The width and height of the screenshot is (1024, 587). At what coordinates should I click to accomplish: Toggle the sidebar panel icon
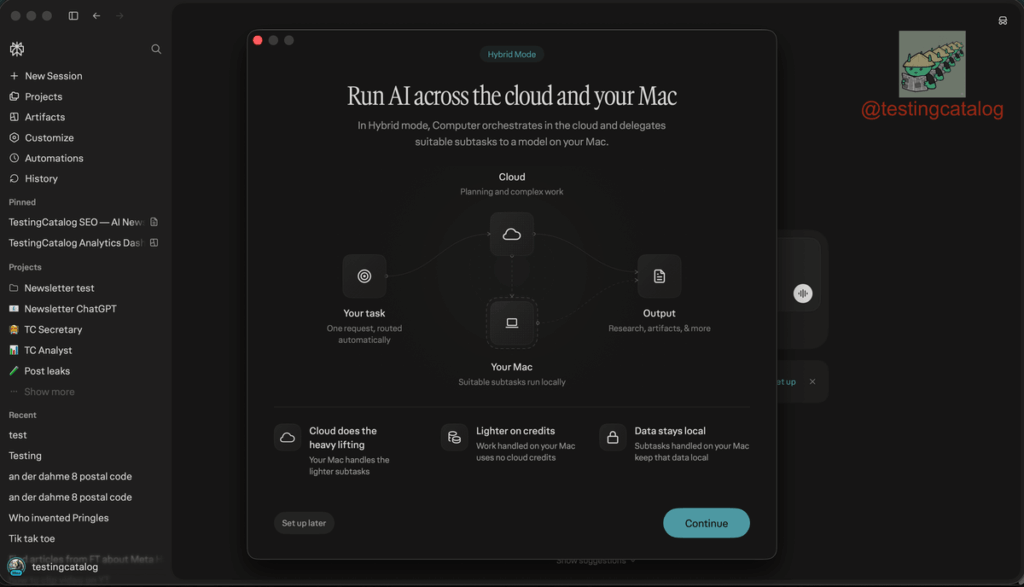pos(73,16)
